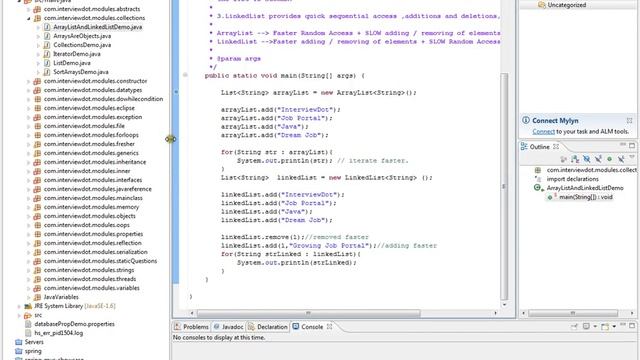Expand ArrayListAndLinkedListDemo.java file node

[38, 27]
